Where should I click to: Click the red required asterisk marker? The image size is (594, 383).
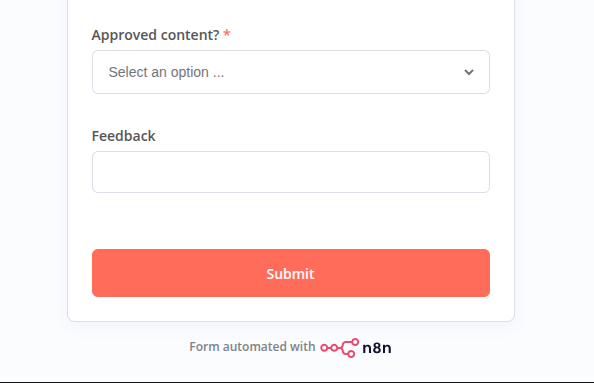tap(227, 33)
